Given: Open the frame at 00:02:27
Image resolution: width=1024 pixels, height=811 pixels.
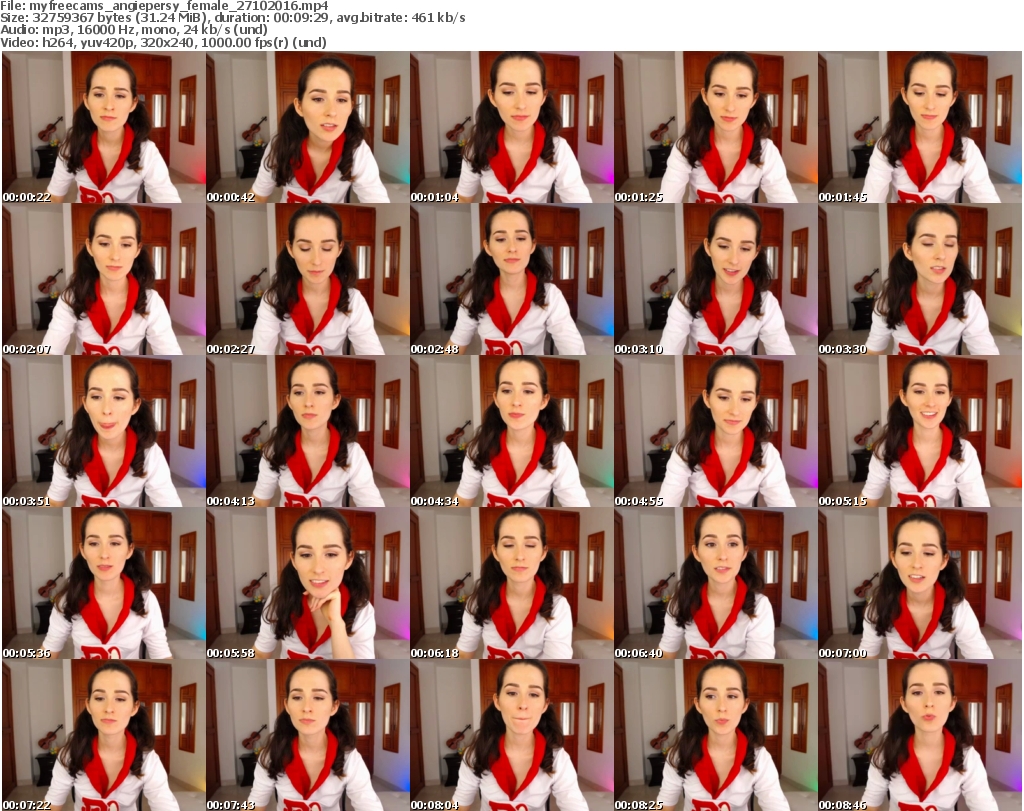Looking at the screenshot, I should tap(308, 279).
